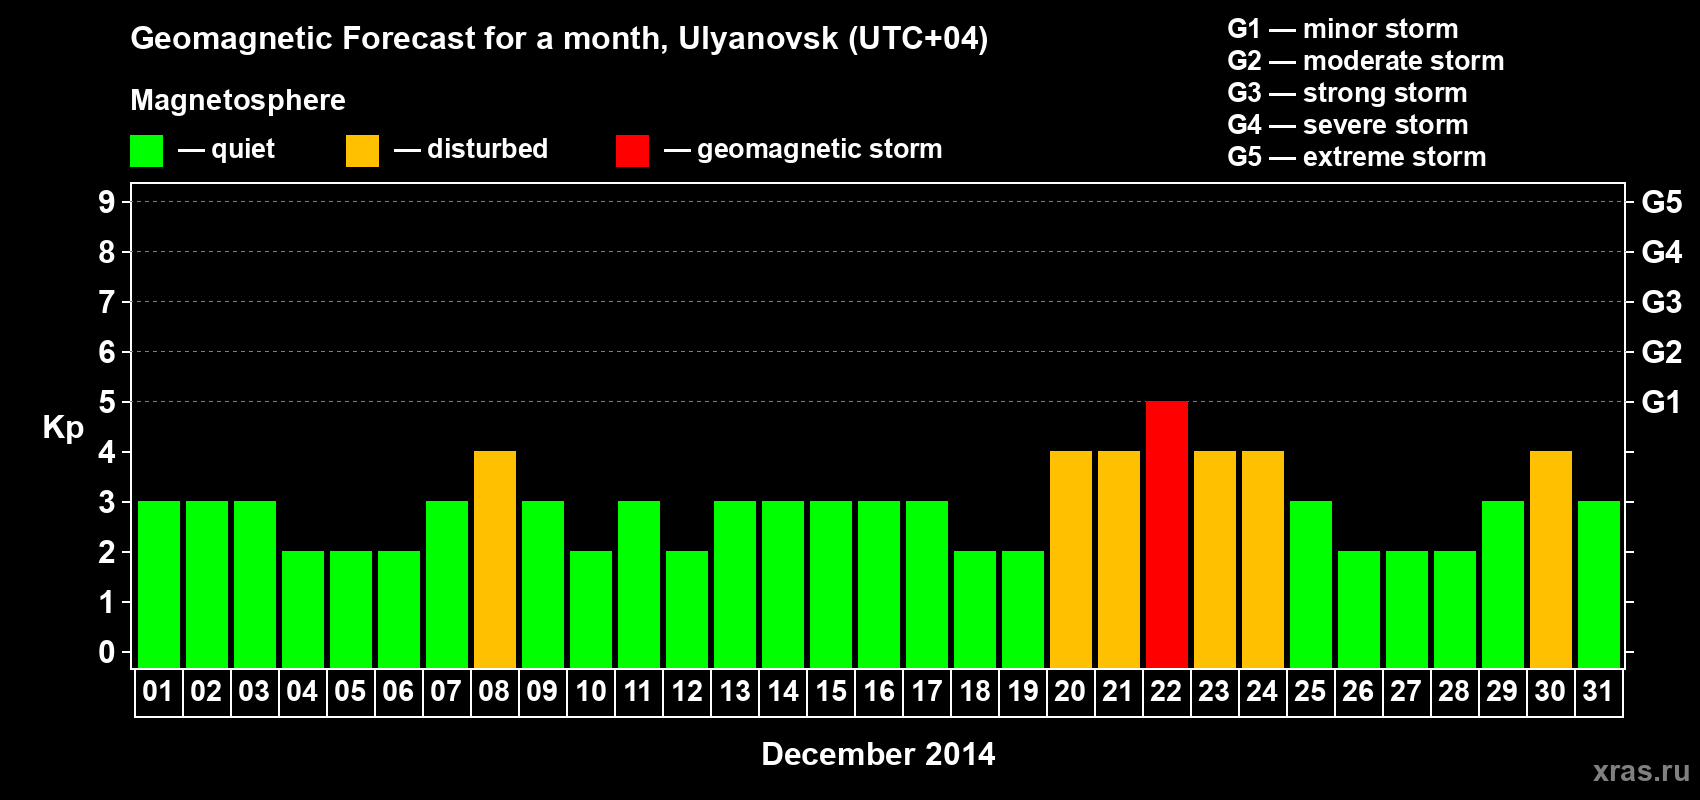Viewport: 1700px width, 800px height.
Task: Select the green bar for day 15
Action: pyautogui.click(x=831, y=584)
